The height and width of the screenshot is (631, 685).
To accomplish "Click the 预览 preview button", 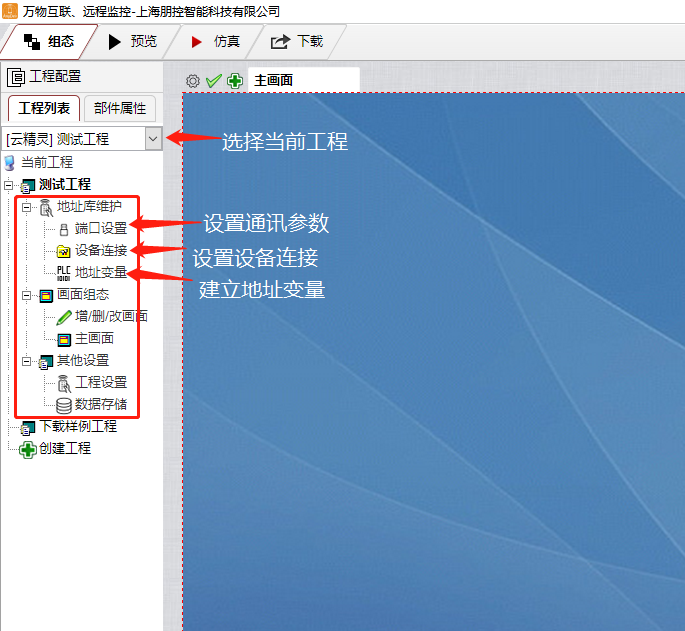I will [132, 41].
